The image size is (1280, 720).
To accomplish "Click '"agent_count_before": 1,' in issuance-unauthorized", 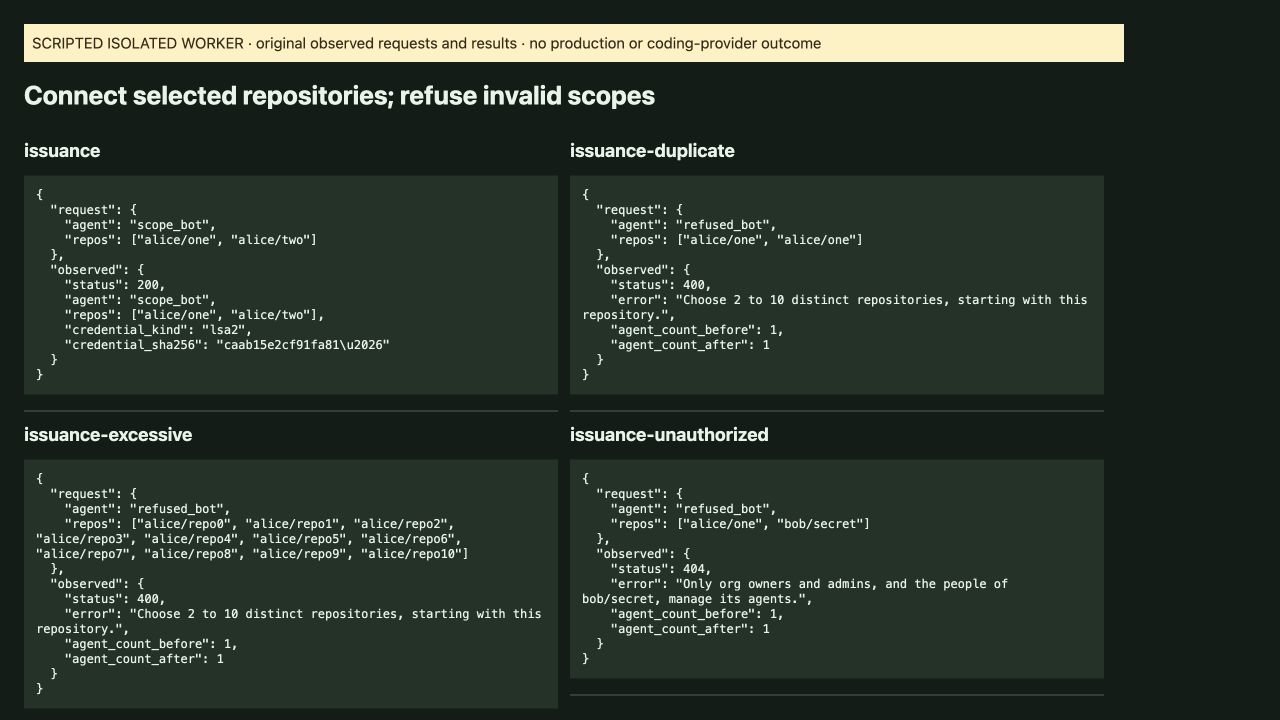I will pyautogui.click(x=697, y=614).
